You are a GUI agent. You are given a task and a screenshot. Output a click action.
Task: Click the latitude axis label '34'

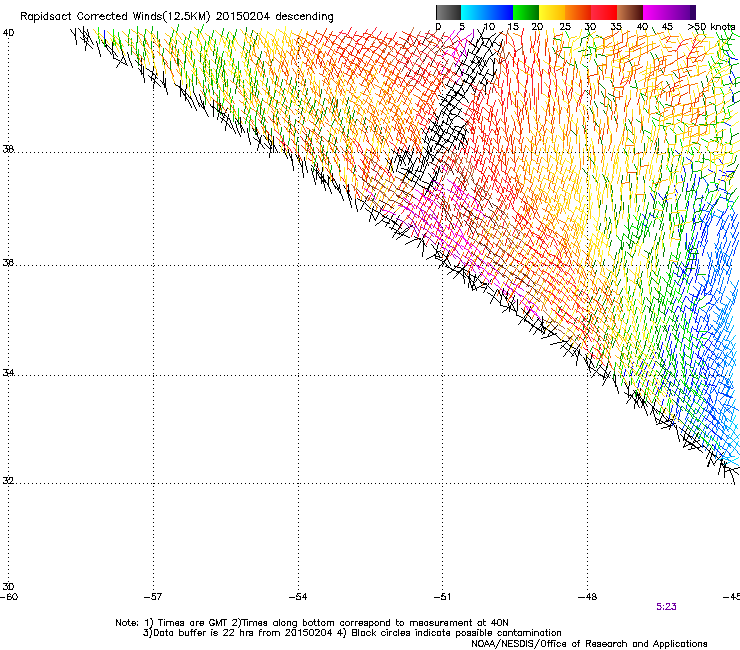(x=8, y=372)
